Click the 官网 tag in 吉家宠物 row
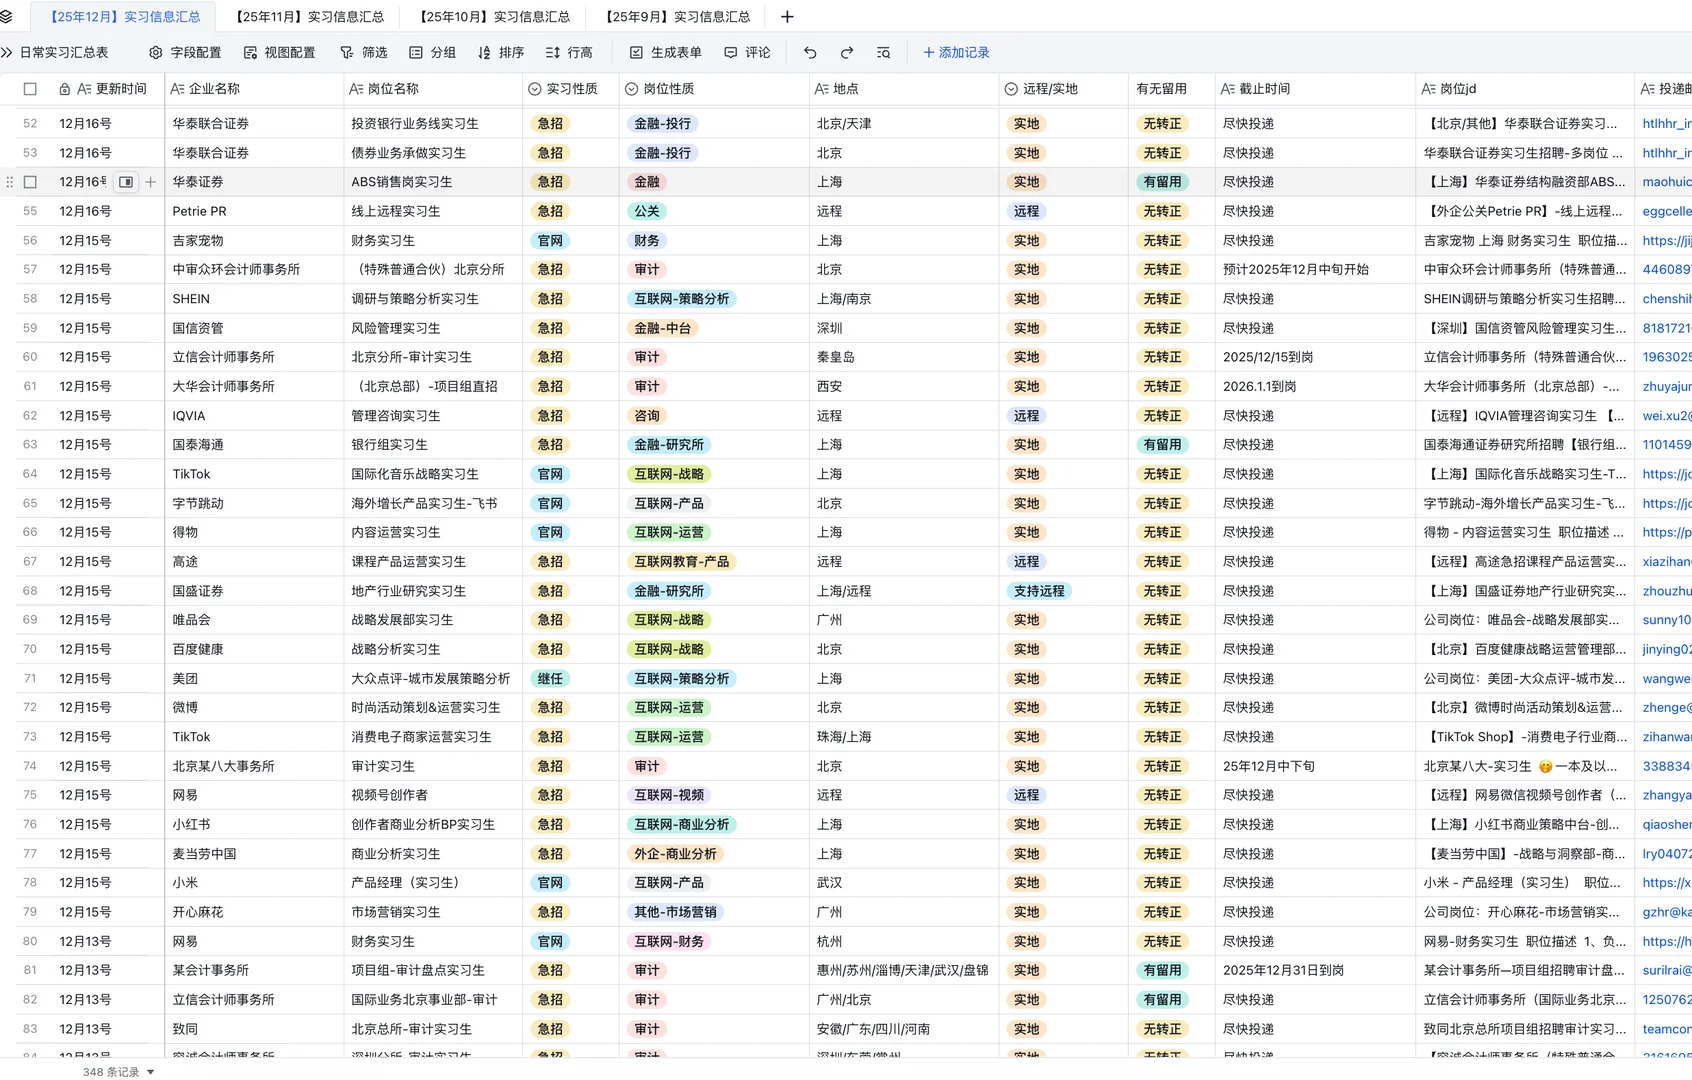 pyautogui.click(x=550, y=241)
